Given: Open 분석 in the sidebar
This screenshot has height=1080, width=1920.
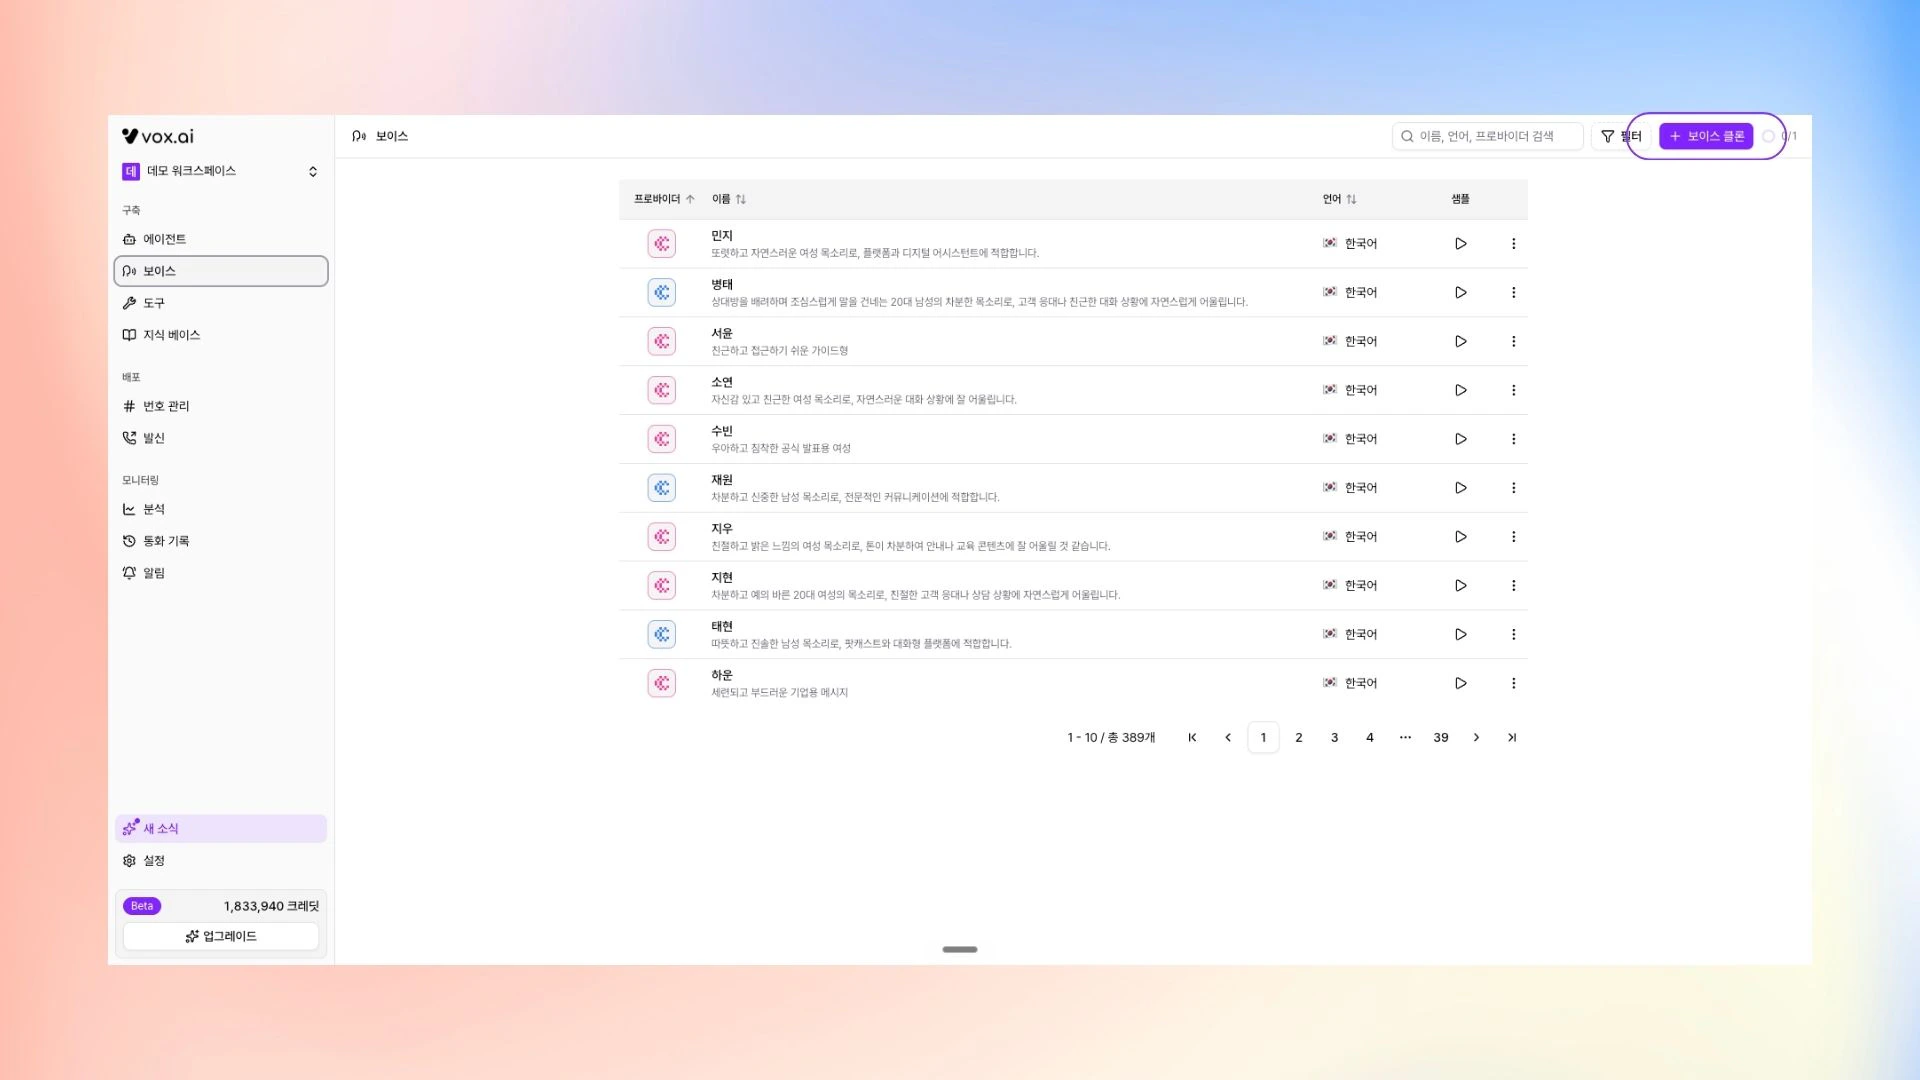Looking at the screenshot, I should [x=220, y=510].
